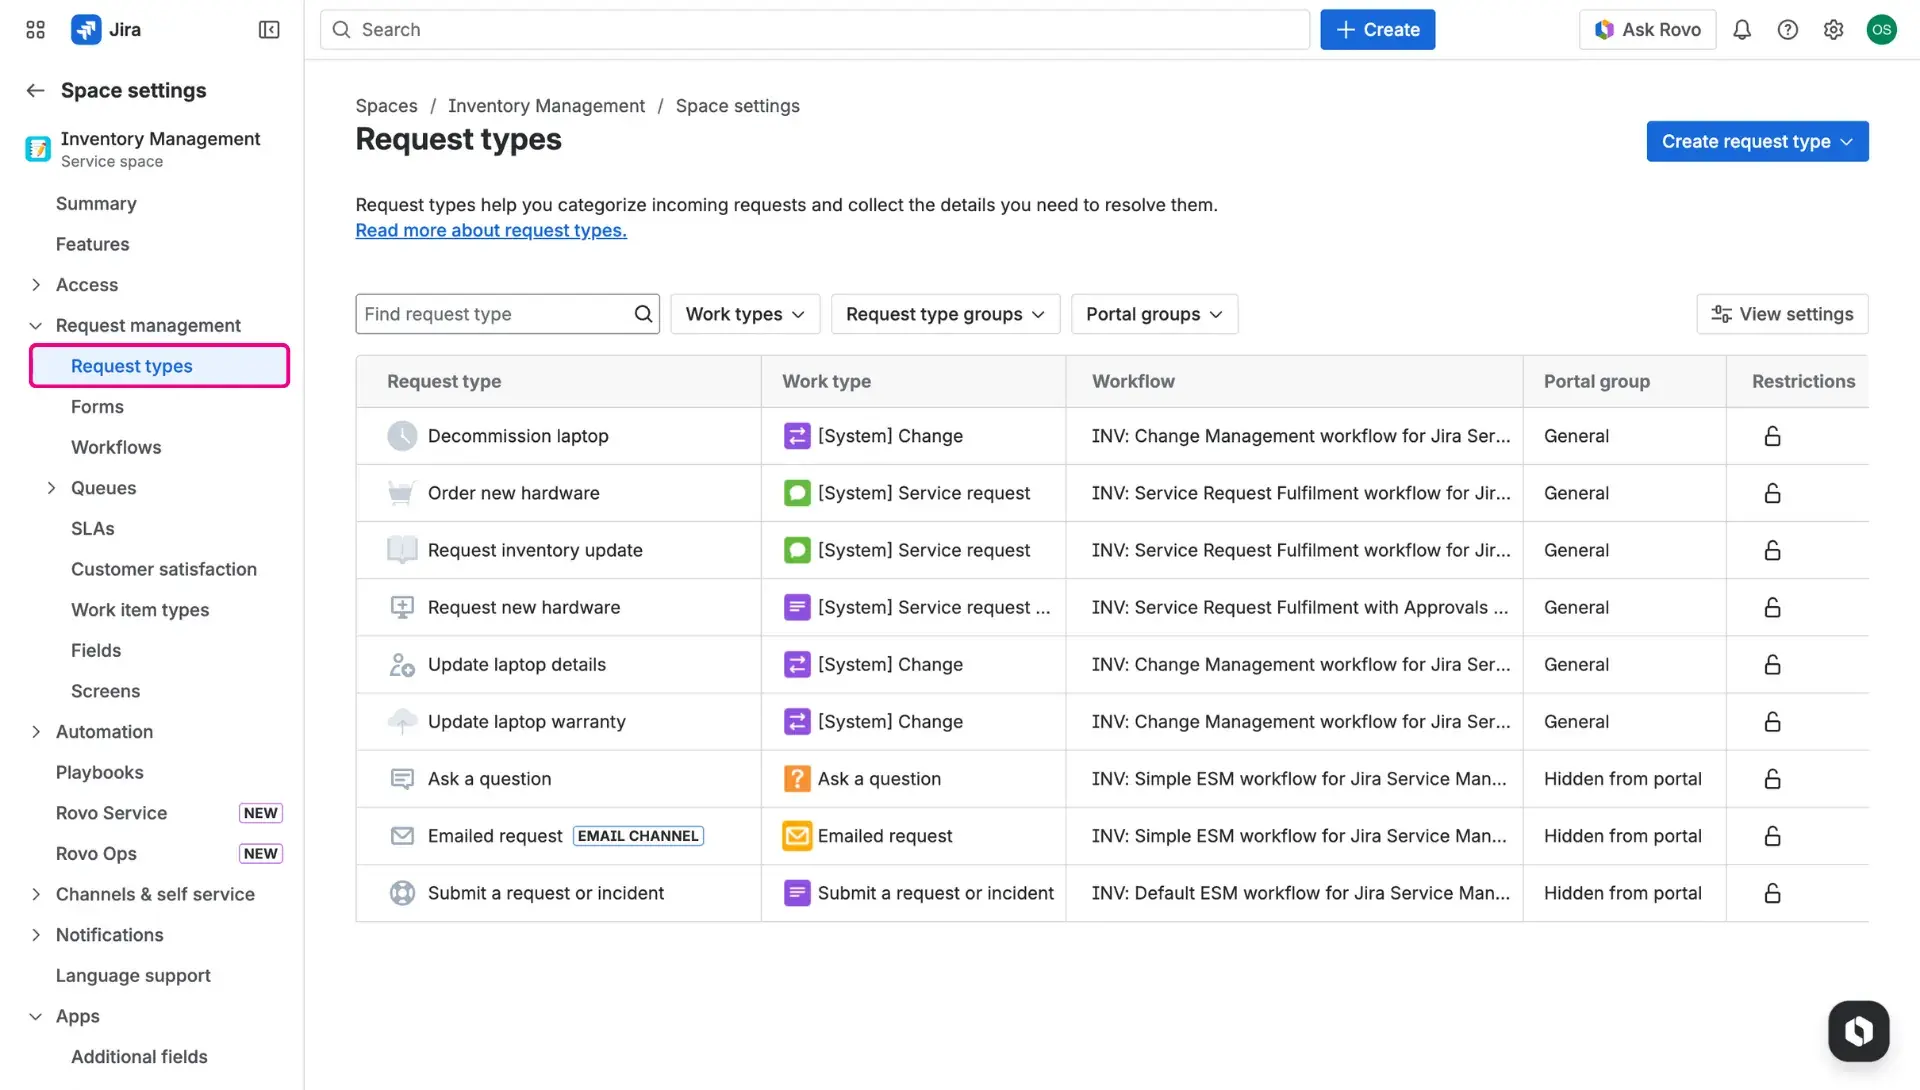Collapse the Request management section
The width and height of the screenshot is (1920, 1090).
point(35,325)
